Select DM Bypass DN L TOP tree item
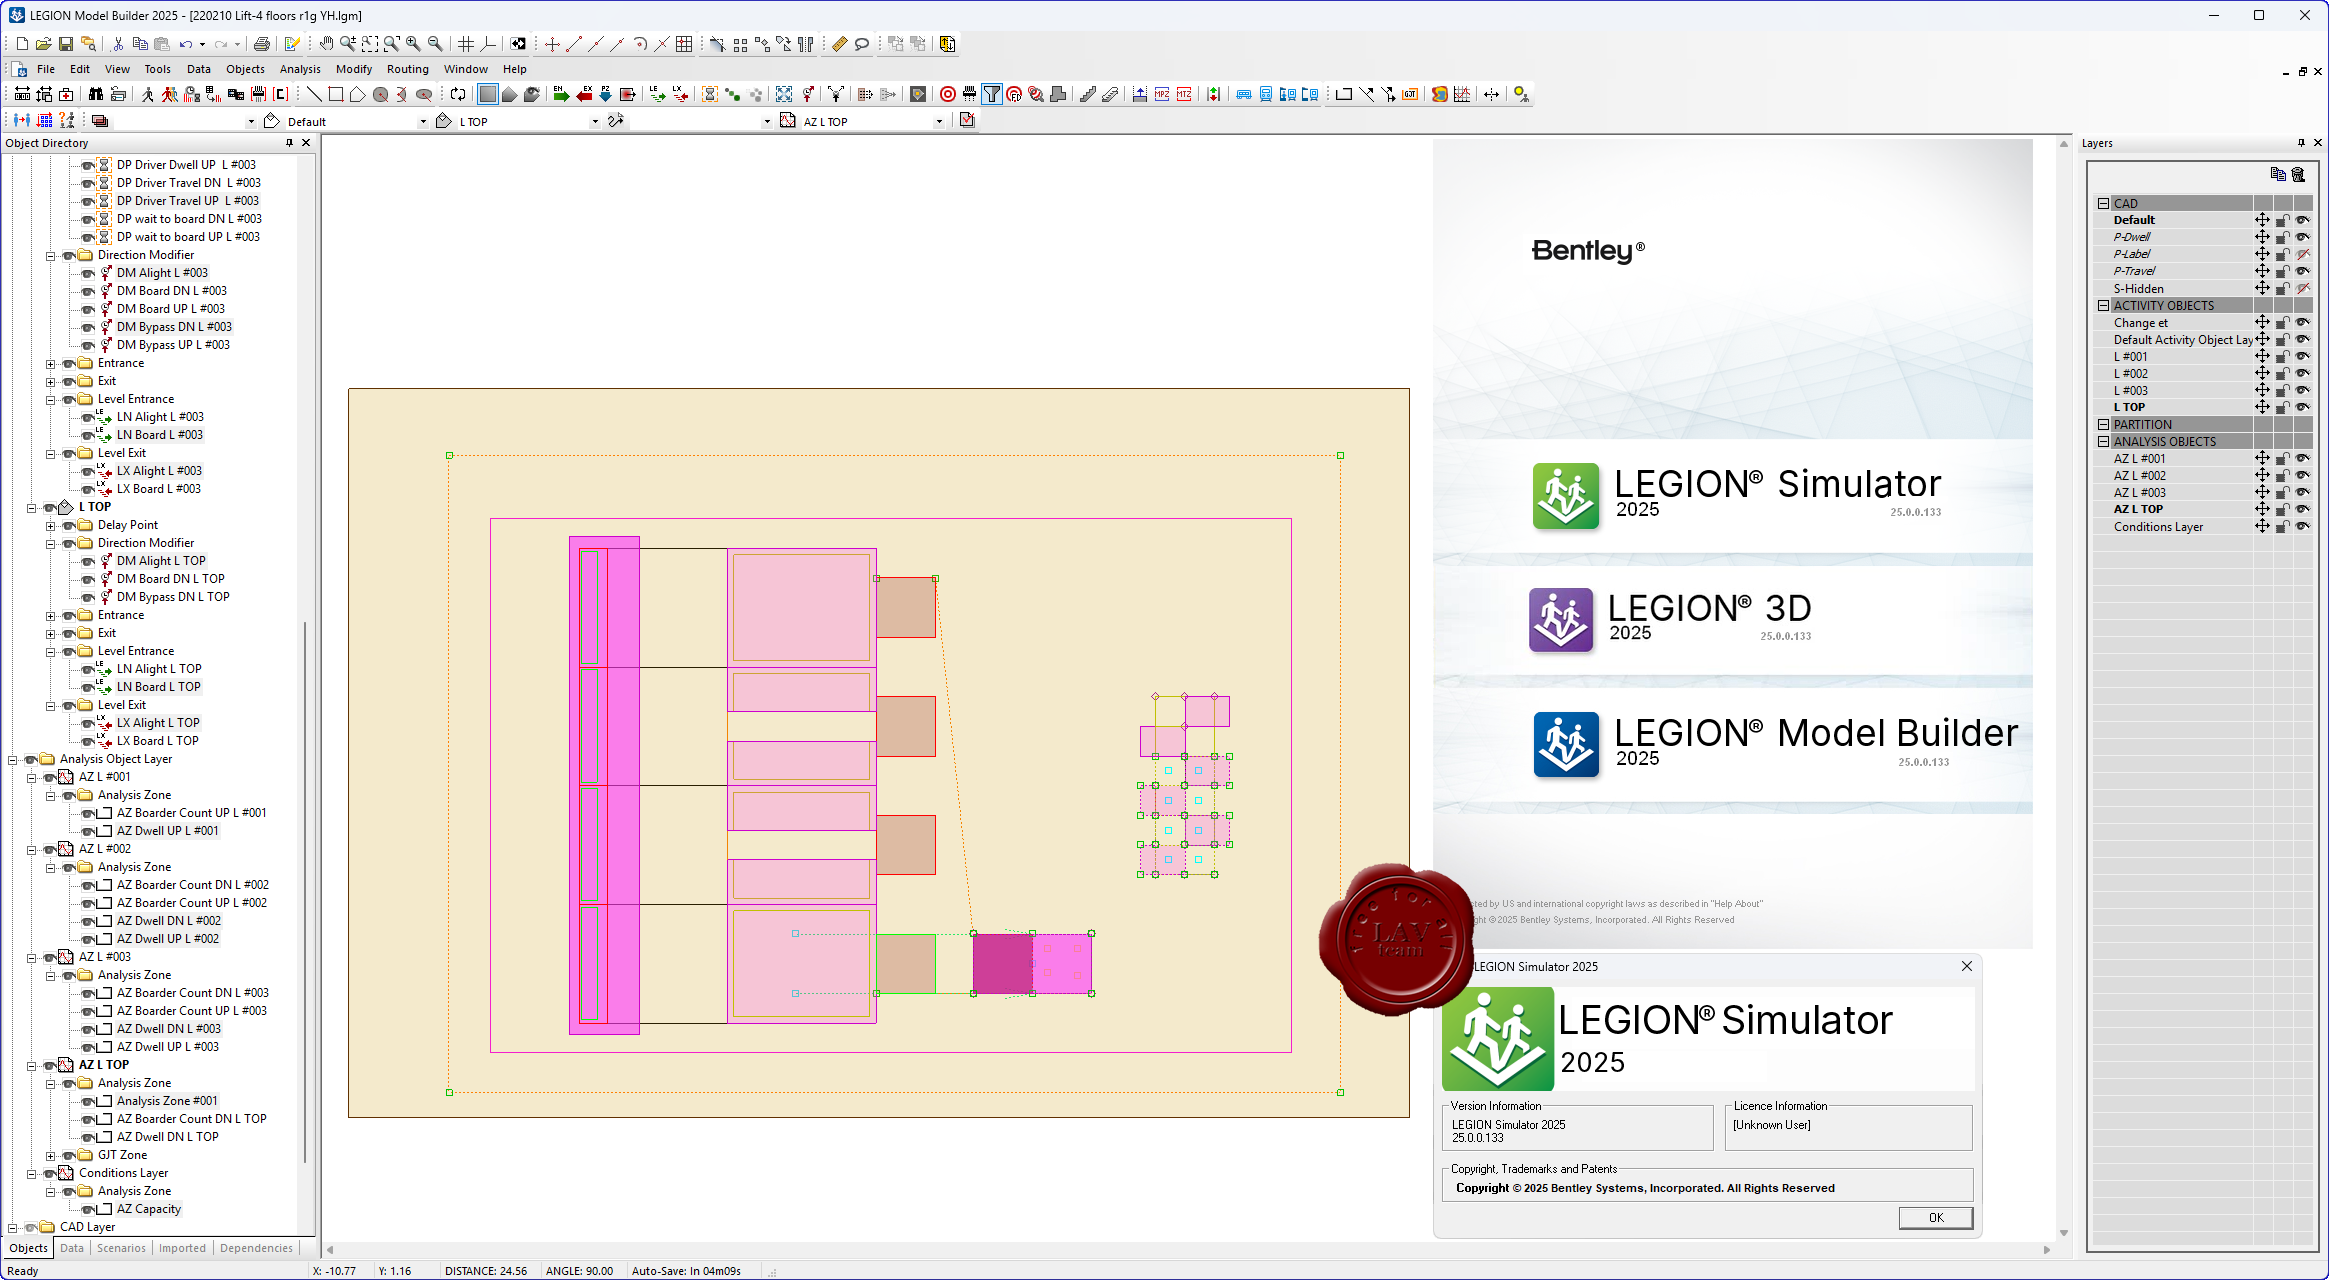 coord(173,597)
